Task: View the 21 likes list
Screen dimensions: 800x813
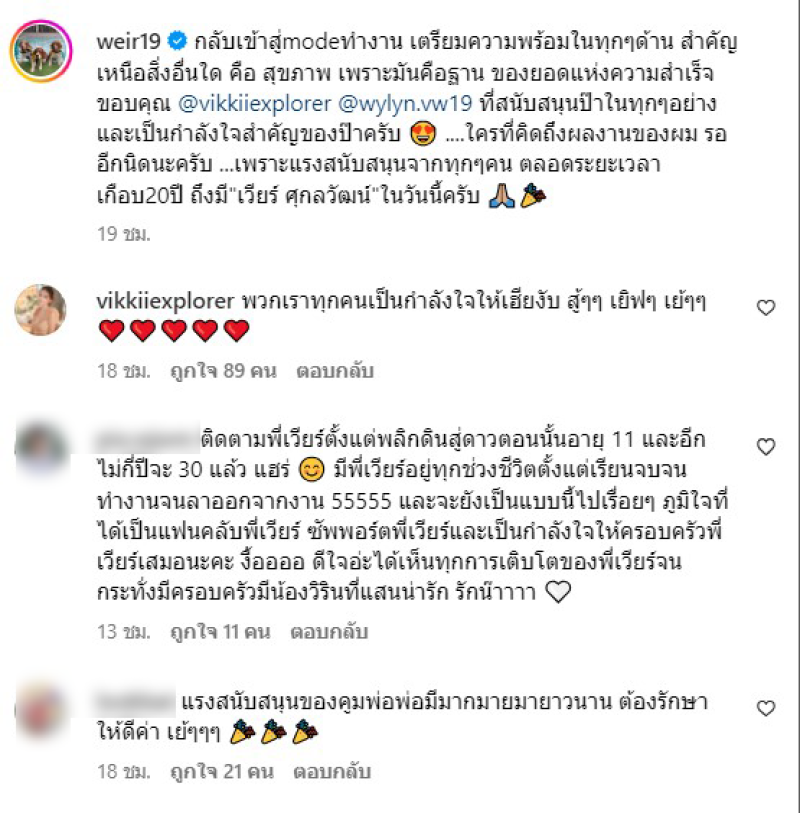Action: pos(222,772)
